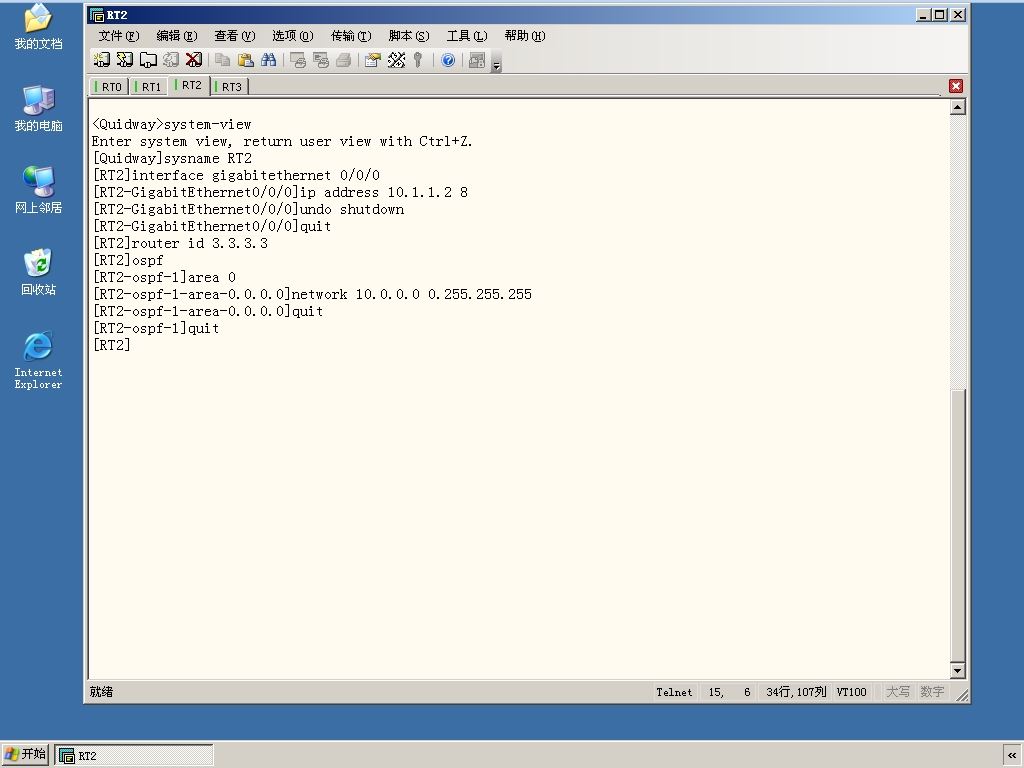Switch to the RT1 session tab
Viewport: 1024px width, 768px height.
pos(148,87)
